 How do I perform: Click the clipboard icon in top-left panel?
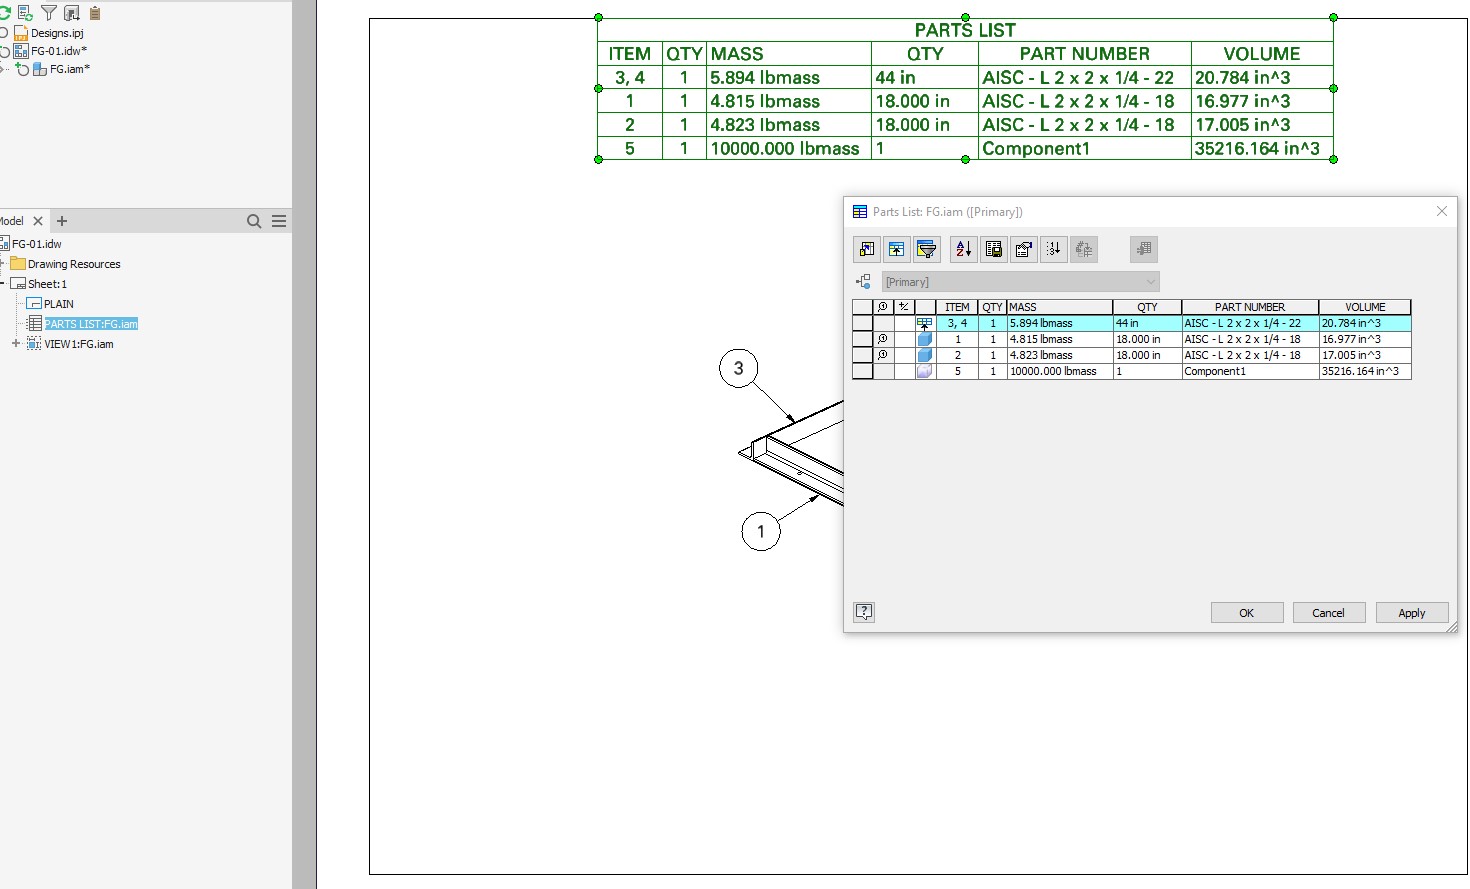click(x=95, y=13)
